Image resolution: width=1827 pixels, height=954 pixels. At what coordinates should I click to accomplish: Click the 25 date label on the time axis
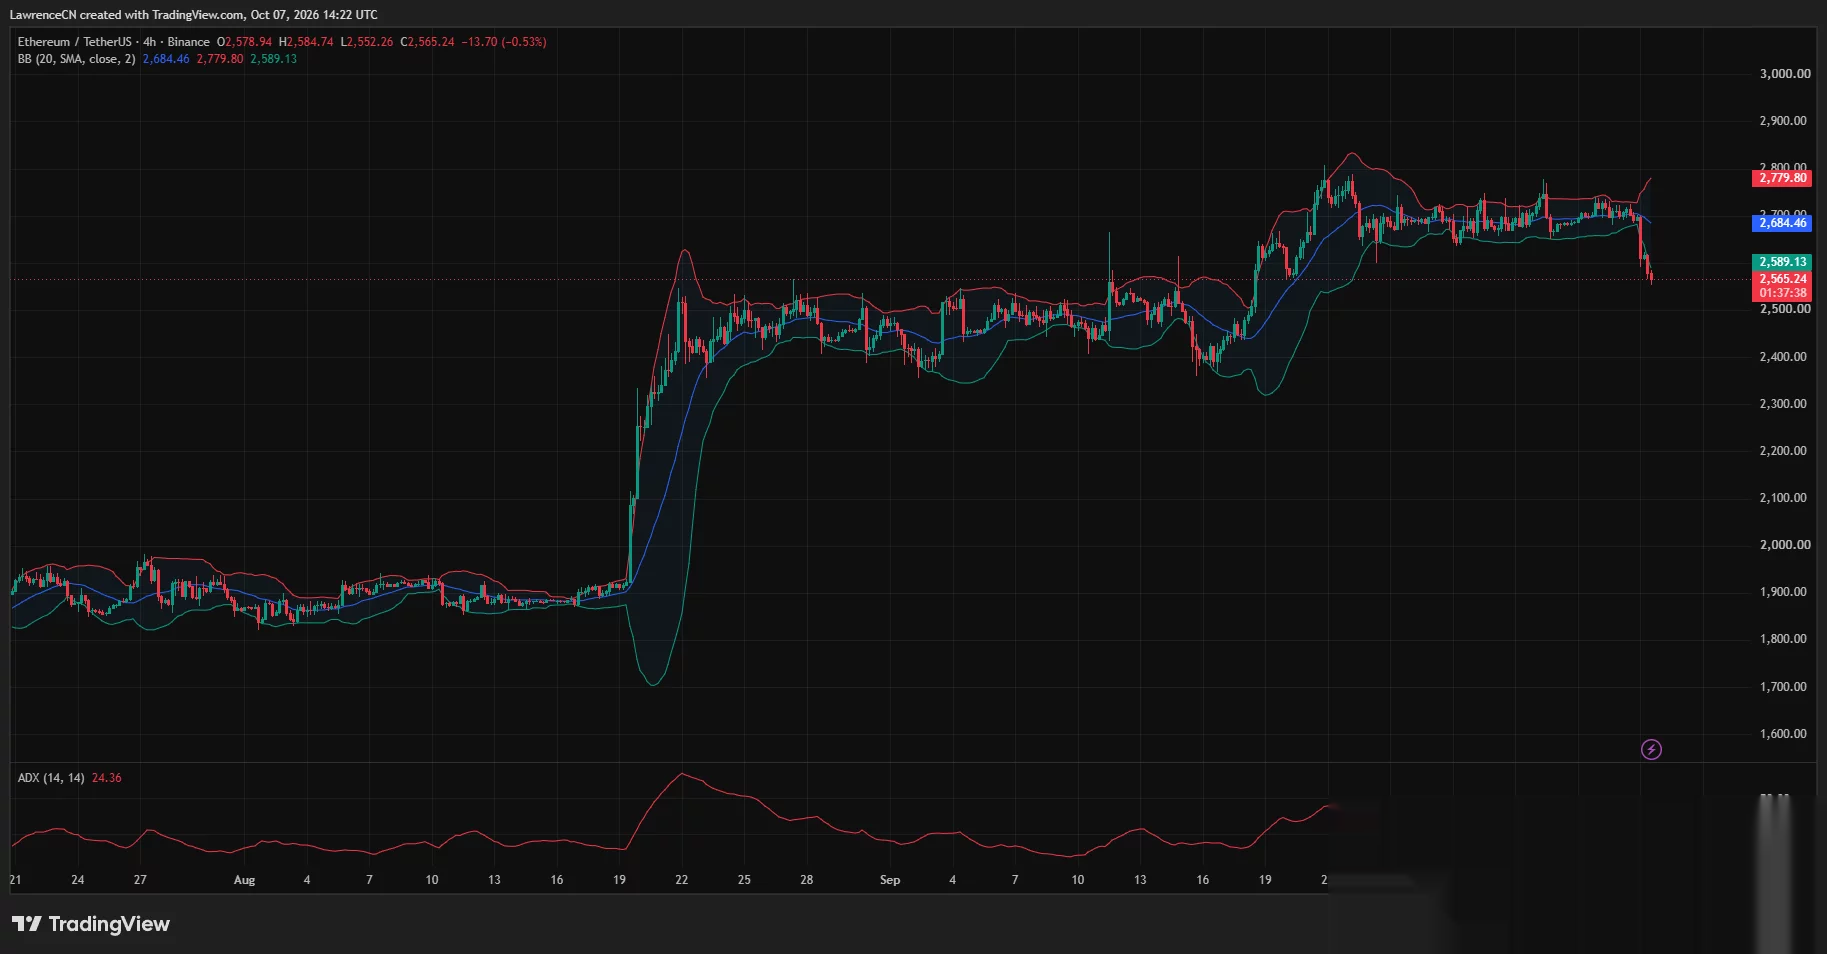(744, 880)
